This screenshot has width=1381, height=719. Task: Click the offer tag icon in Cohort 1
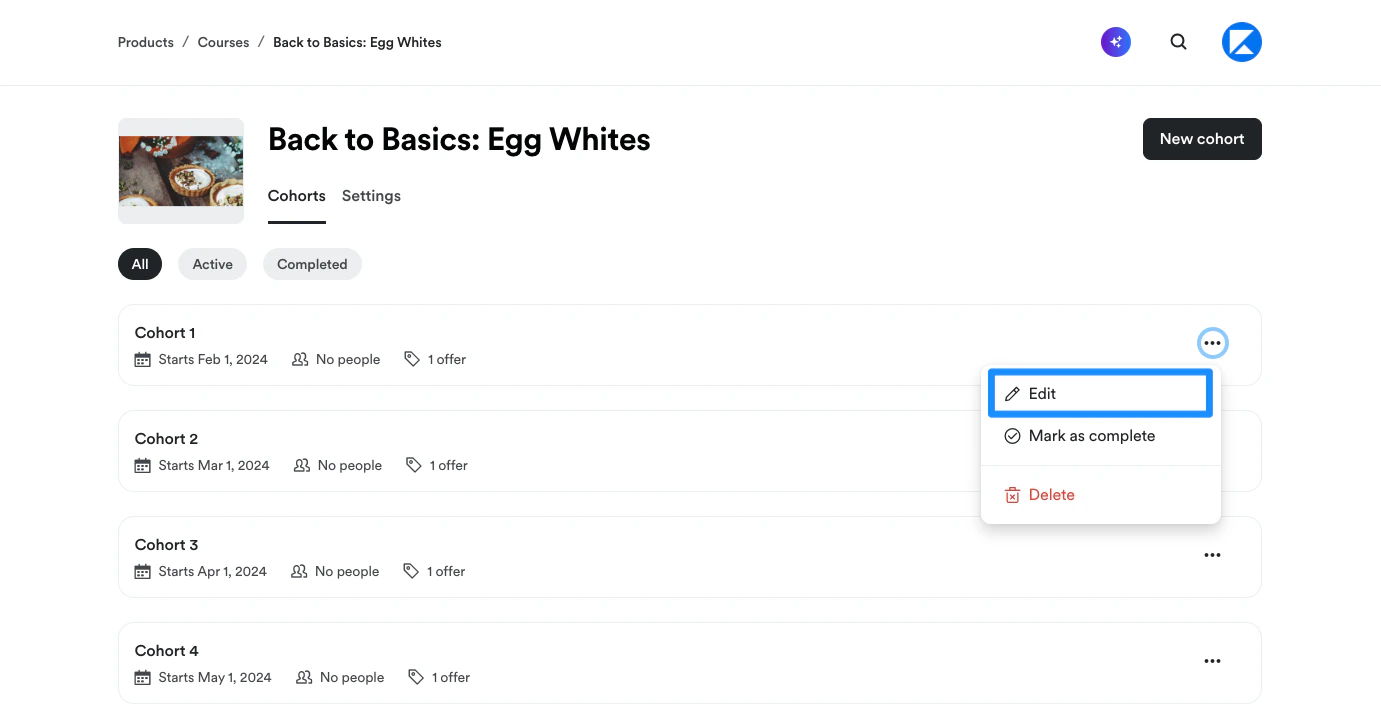(412, 360)
